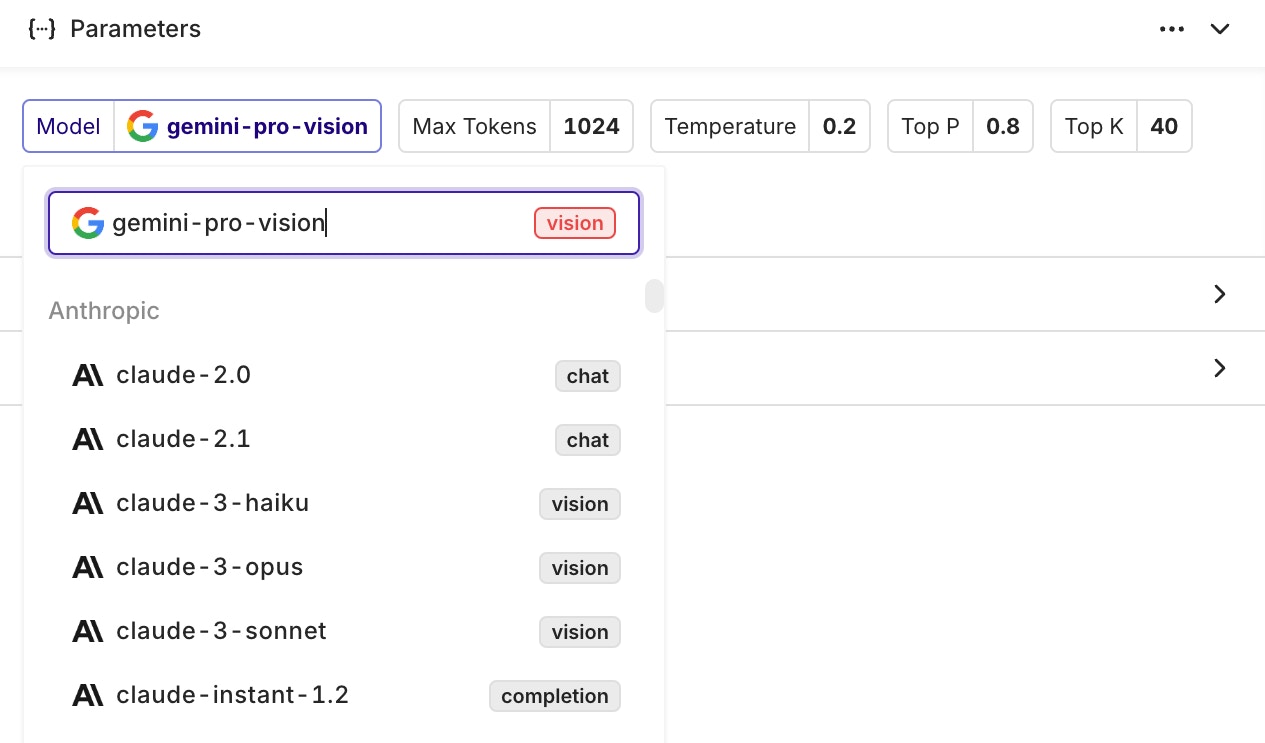Choose claude-3-sonnet model
Viewport: 1265px width, 743px height.
[x=346, y=631]
